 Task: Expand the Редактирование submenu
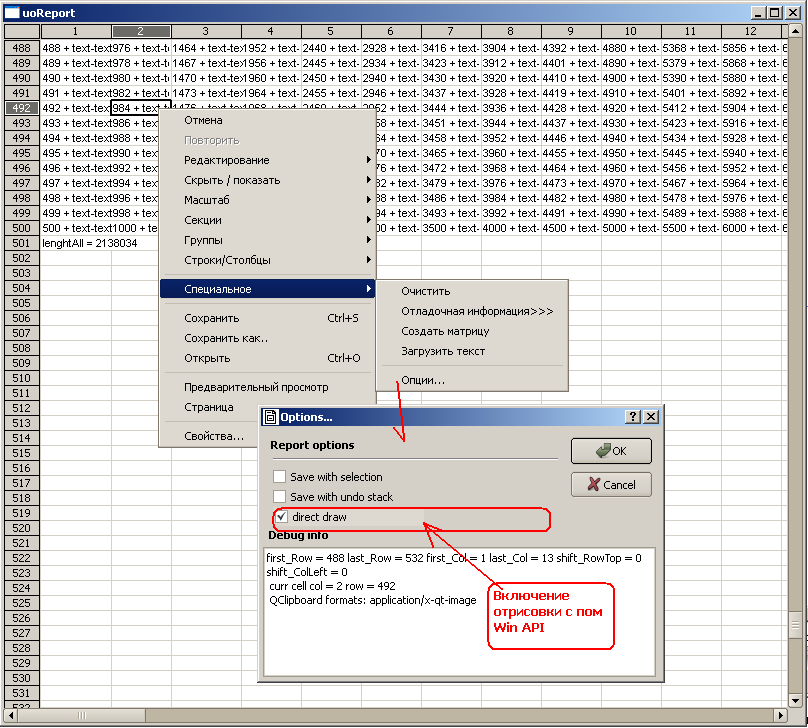pos(227,160)
